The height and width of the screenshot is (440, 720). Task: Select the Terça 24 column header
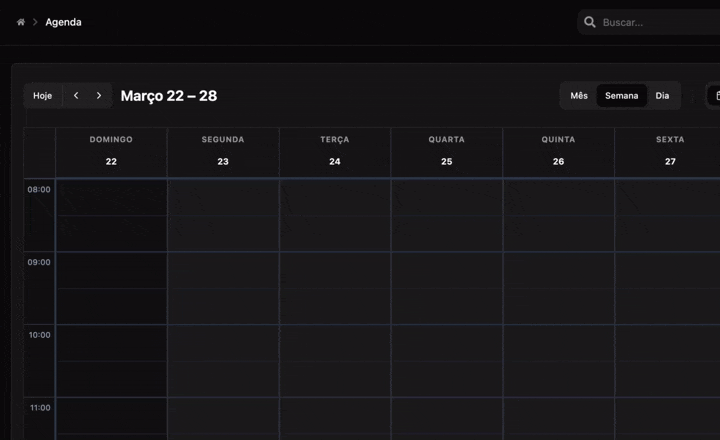pyautogui.click(x=335, y=152)
